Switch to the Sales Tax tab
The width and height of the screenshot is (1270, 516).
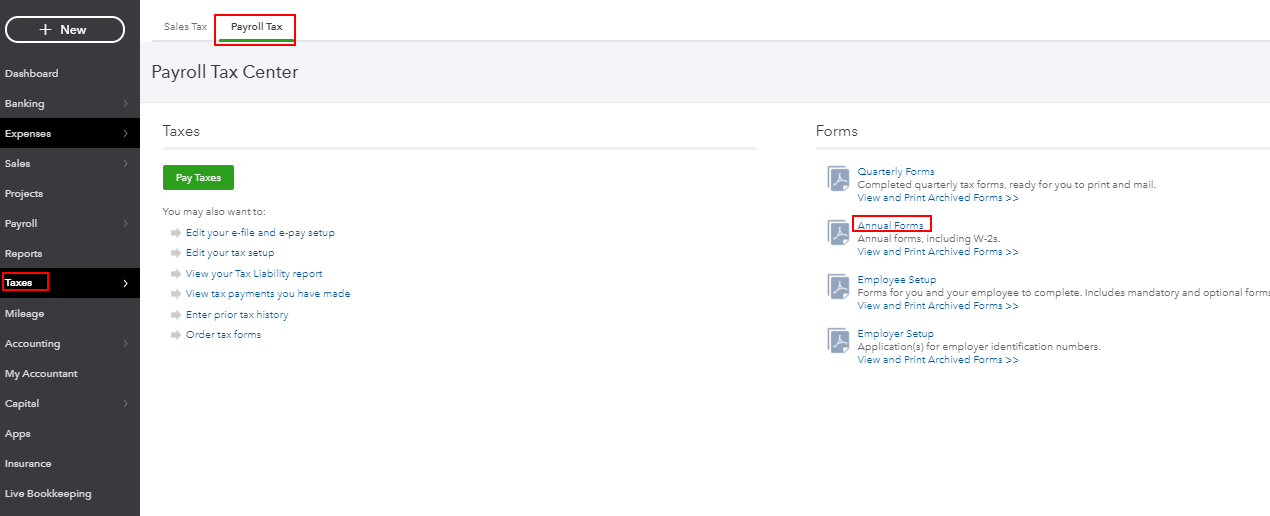pyautogui.click(x=185, y=26)
